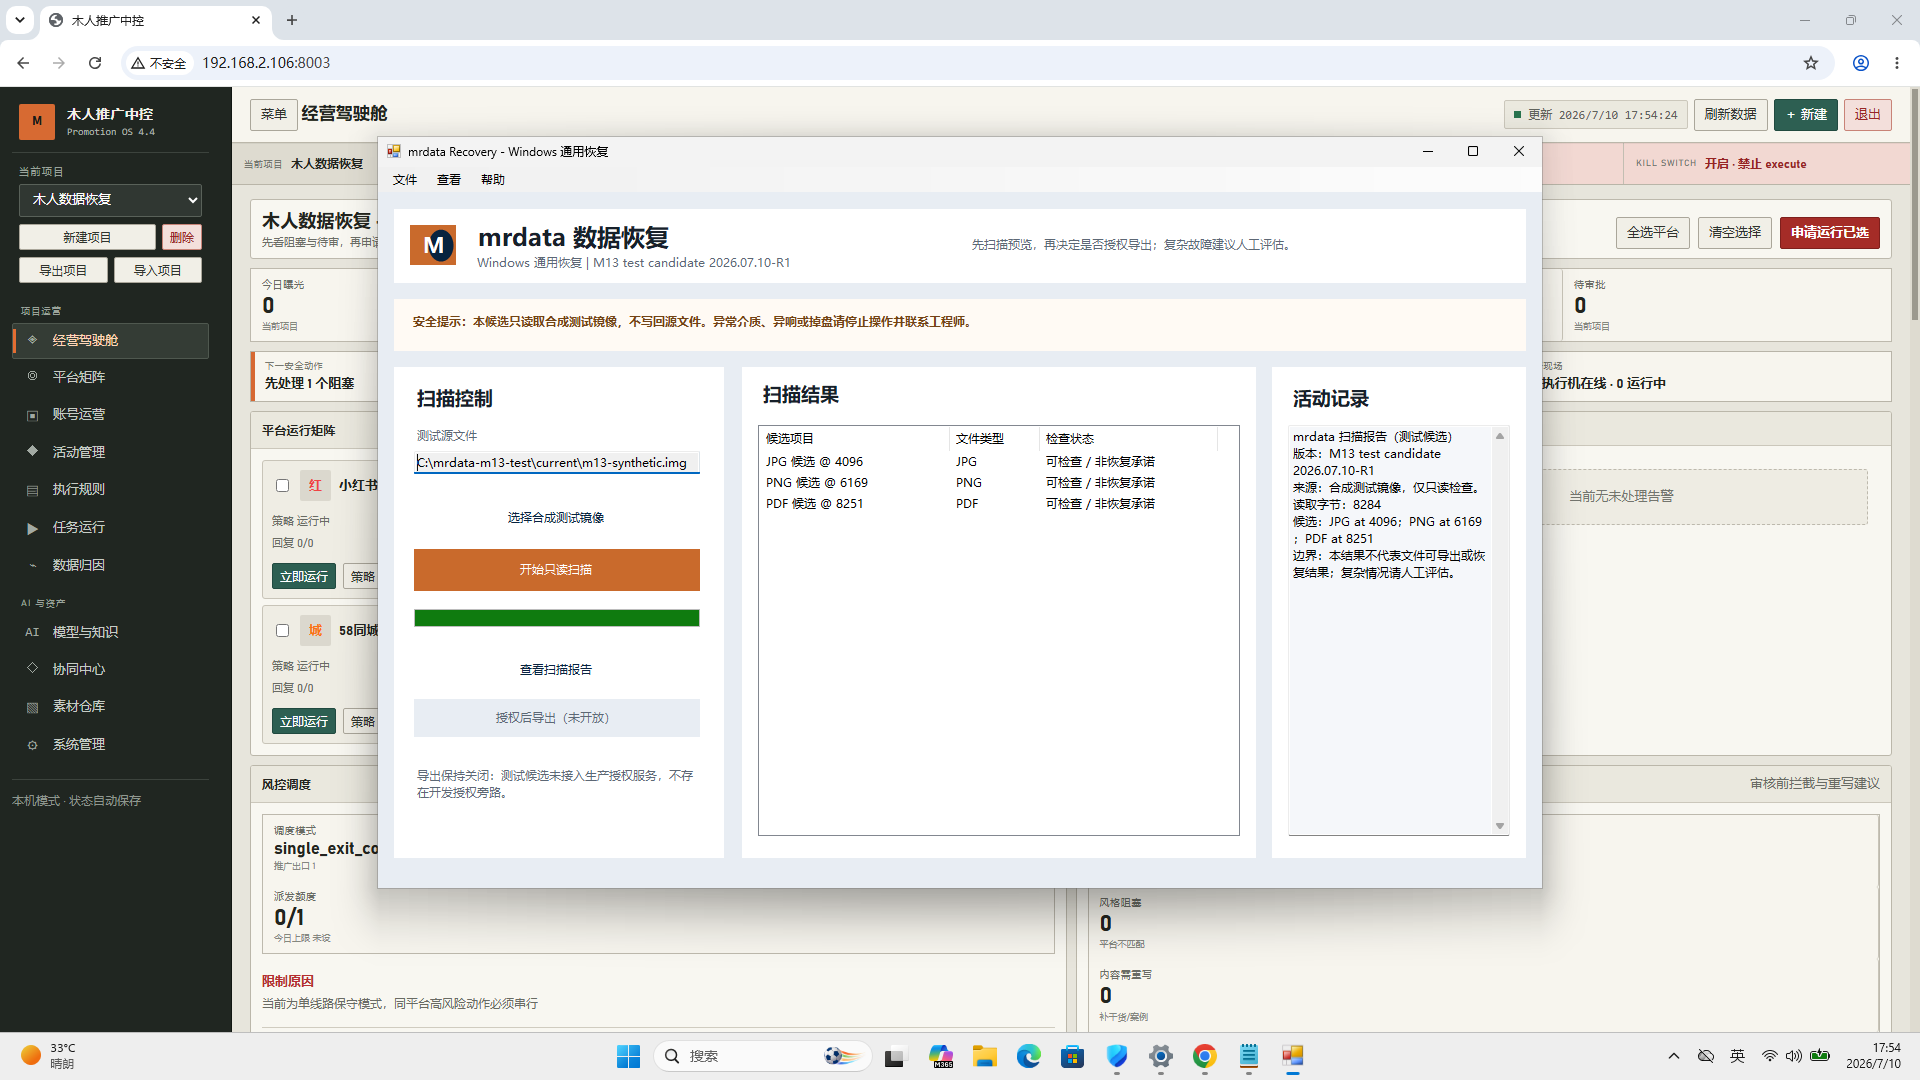Open Microsoft Edge from the taskbar
This screenshot has width=1920, height=1080.
1029,1056
